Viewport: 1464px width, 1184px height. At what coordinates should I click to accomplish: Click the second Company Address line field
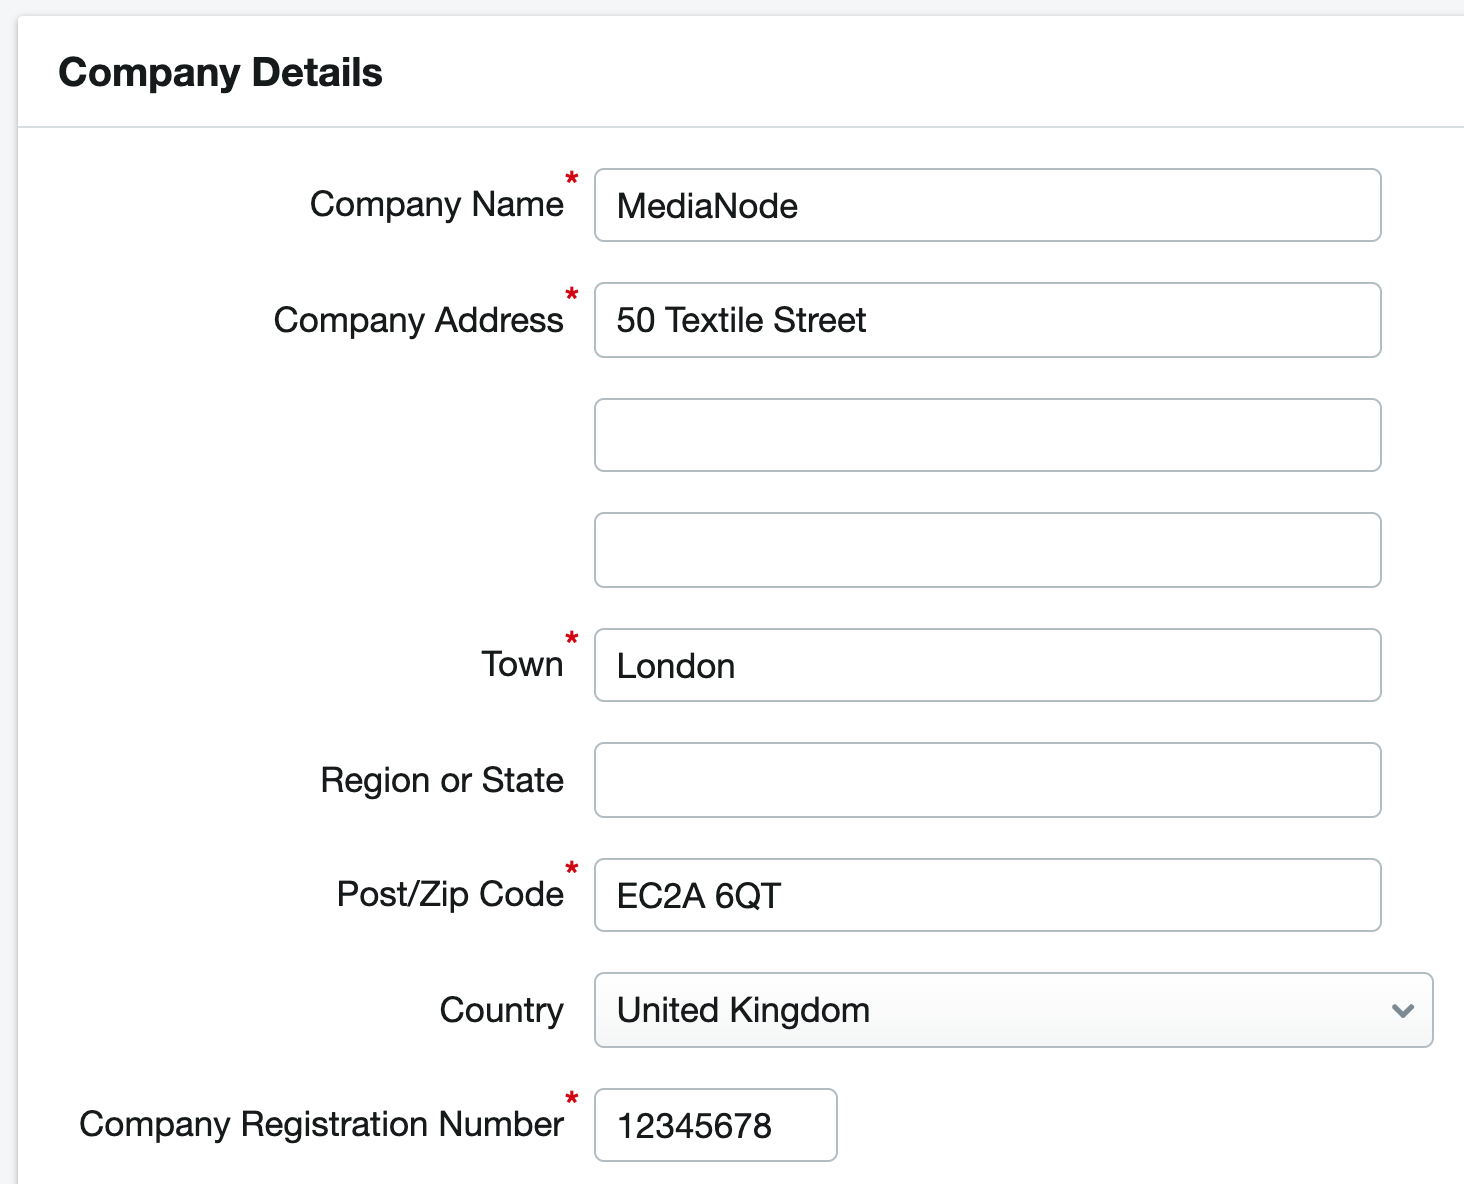click(987, 435)
